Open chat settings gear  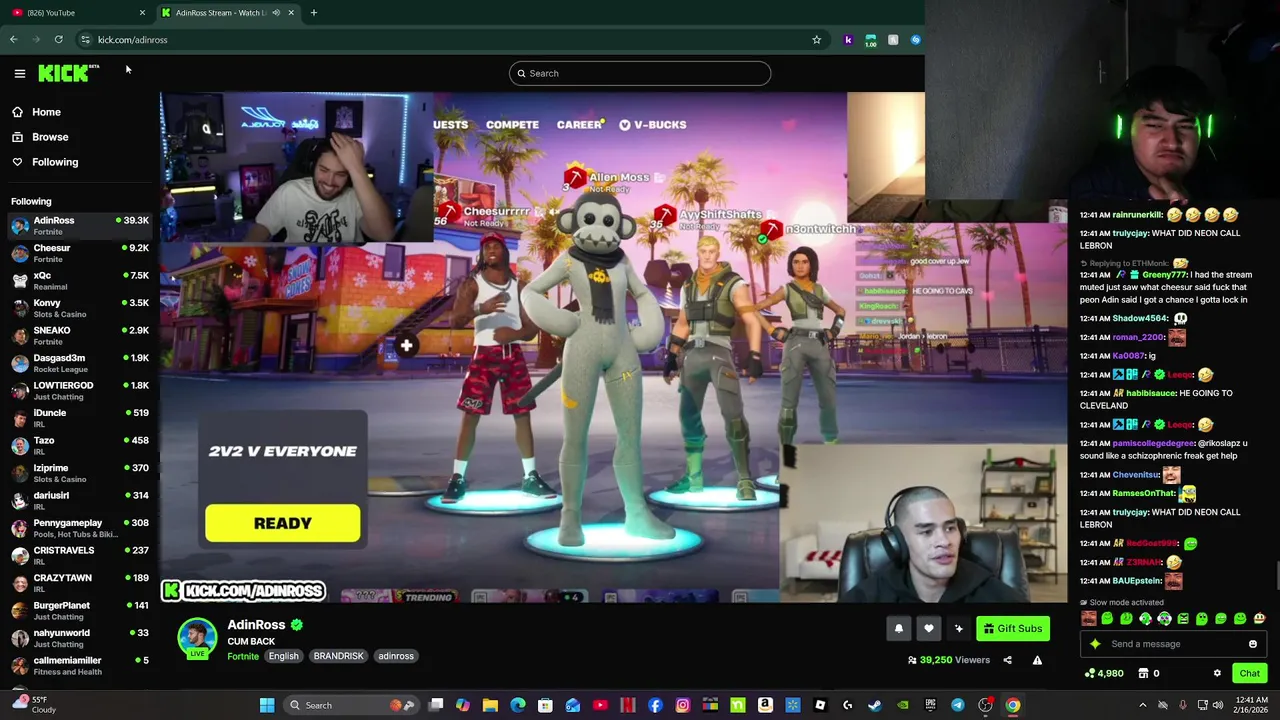tap(1217, 674)
